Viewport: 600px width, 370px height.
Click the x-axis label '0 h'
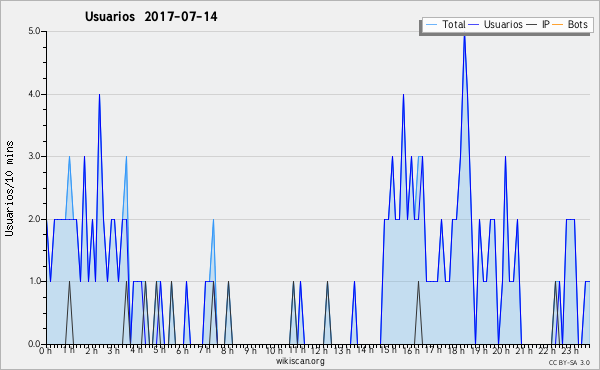(x=46, y=351)
